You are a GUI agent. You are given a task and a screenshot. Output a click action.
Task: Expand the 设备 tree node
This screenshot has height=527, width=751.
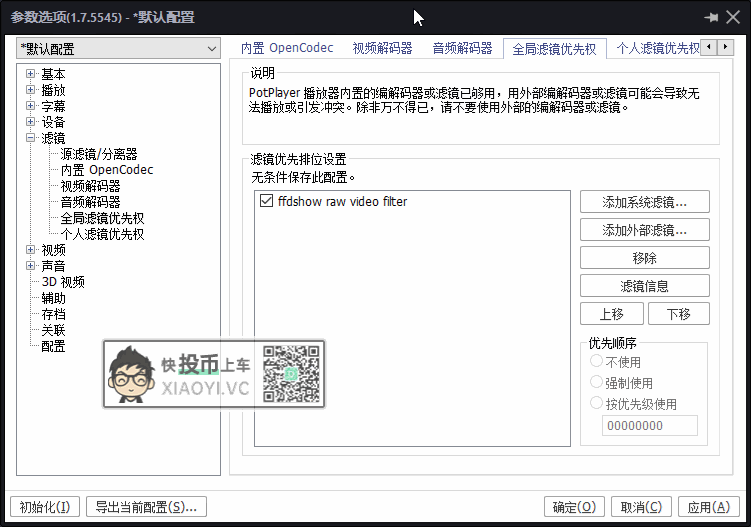tap(31, 122)
